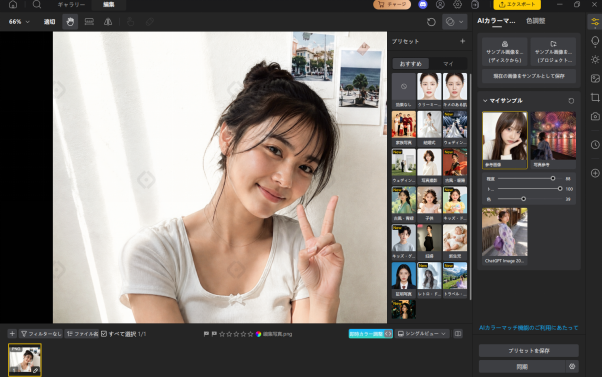Apply the 子供 preset thumbnail
The width and height of the screenshot is (602, 378).
(x=429, y=204)
